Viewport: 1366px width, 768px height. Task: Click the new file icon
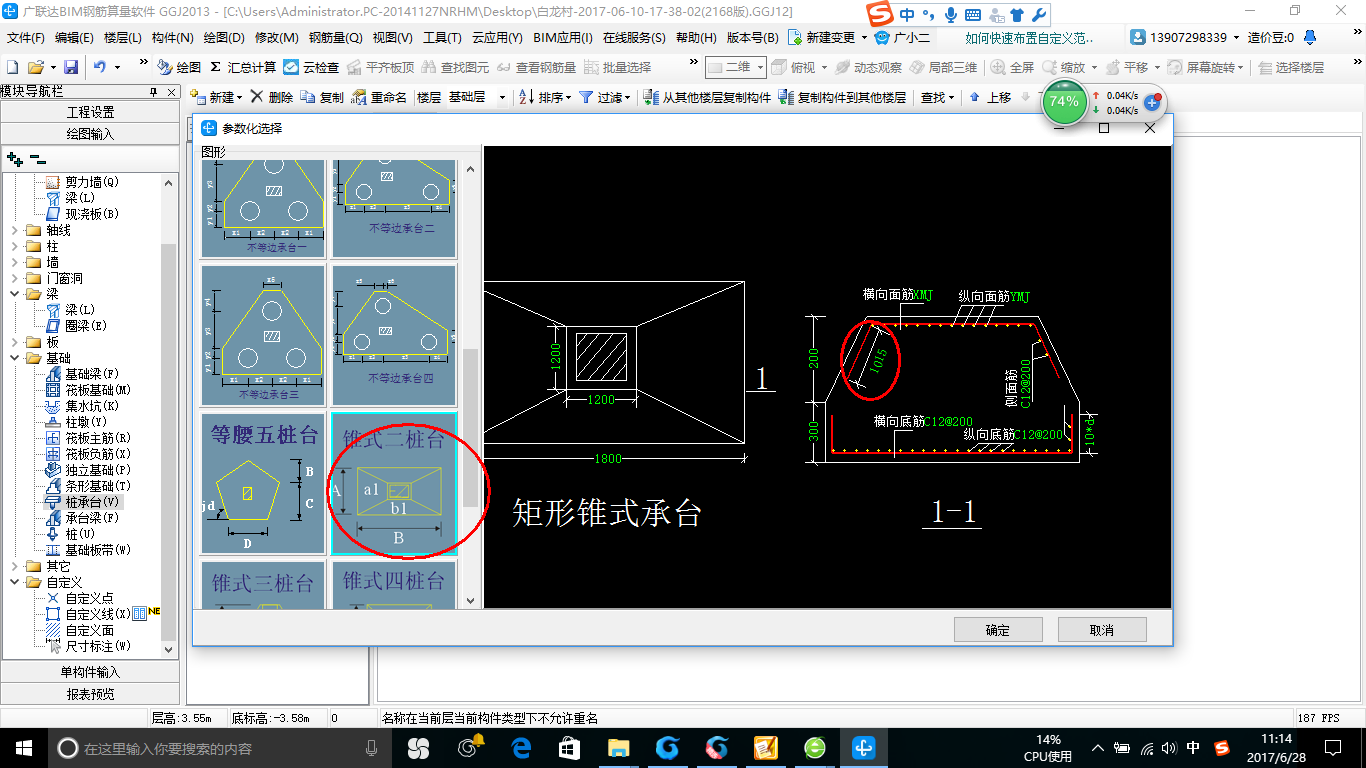(12, 67)
